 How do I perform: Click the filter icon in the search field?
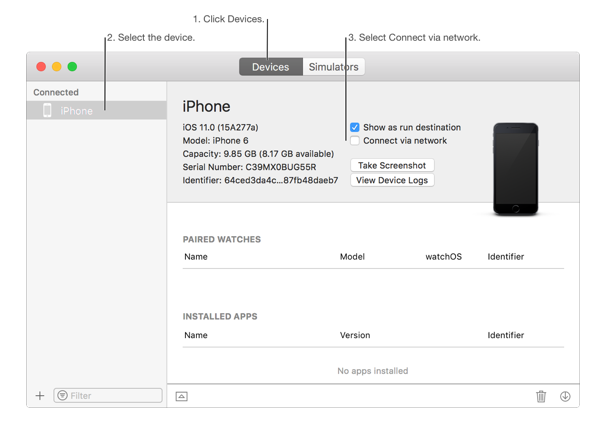pos(62,396)
